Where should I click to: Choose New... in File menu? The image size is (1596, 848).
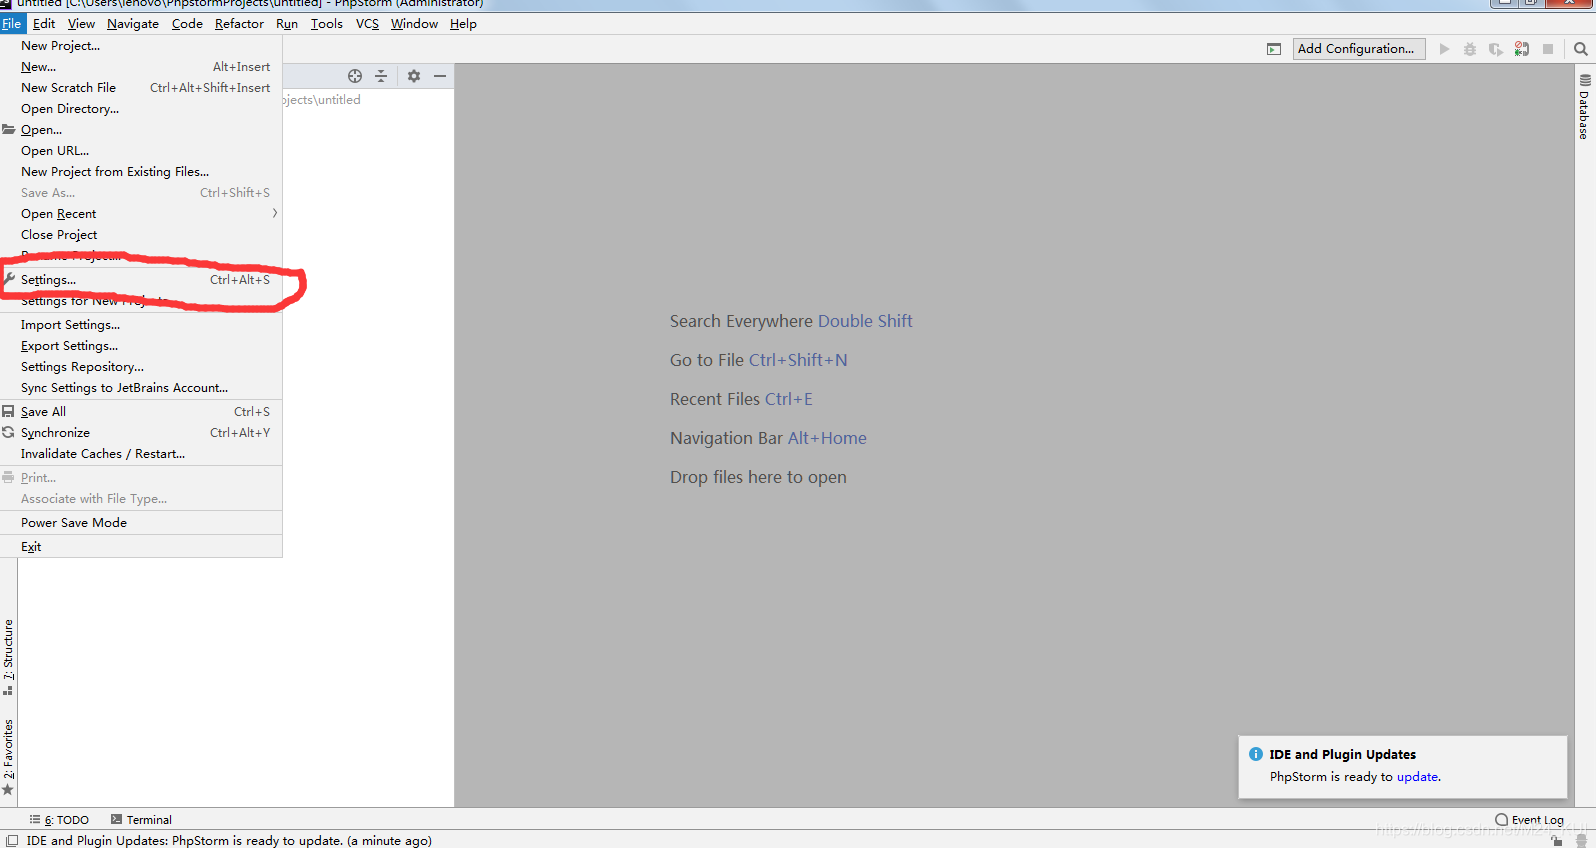click(141, 67)
